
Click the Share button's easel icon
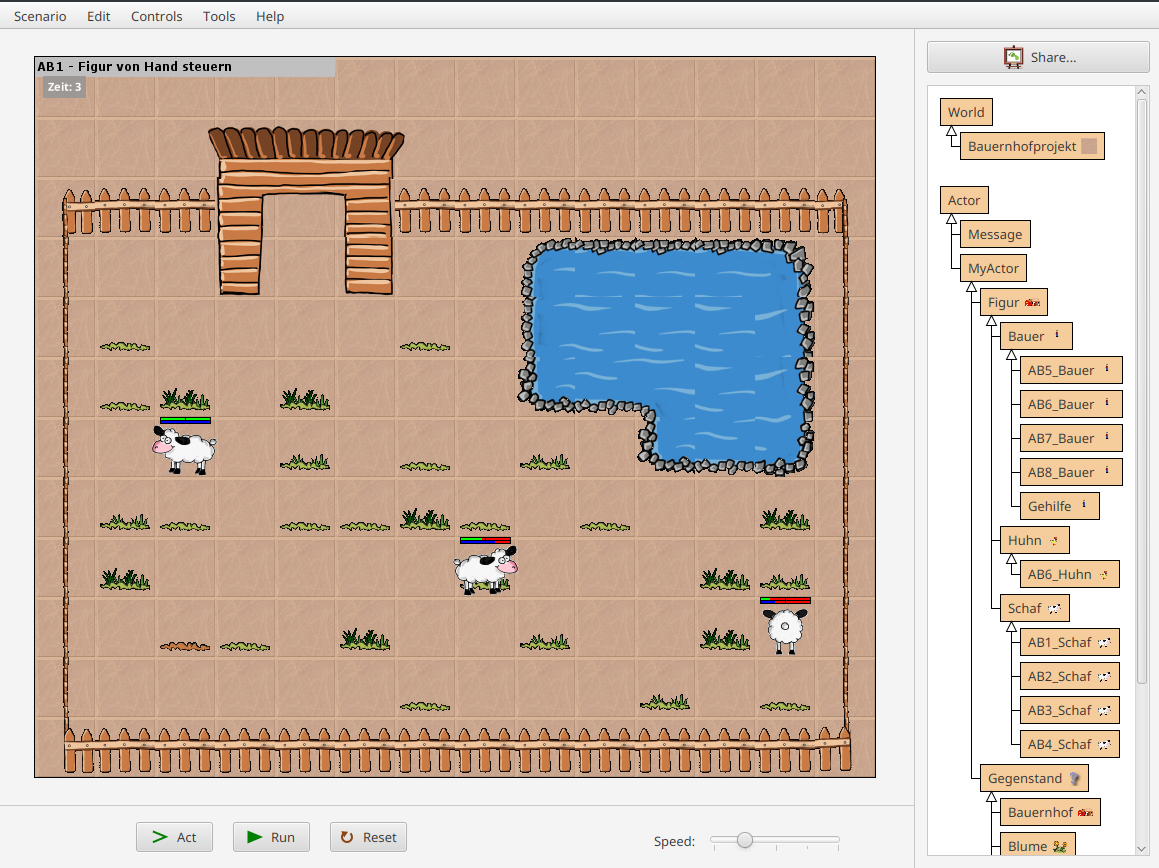point(1013,57)
